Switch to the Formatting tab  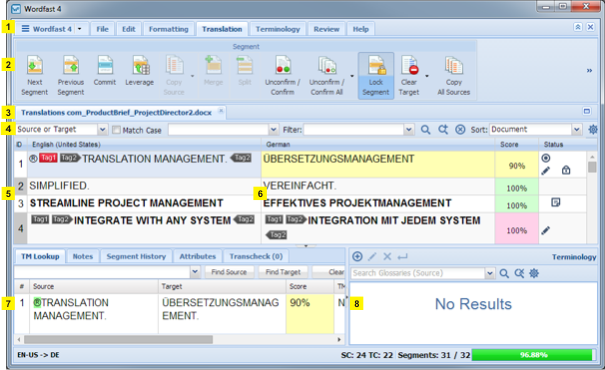(169, 29)
